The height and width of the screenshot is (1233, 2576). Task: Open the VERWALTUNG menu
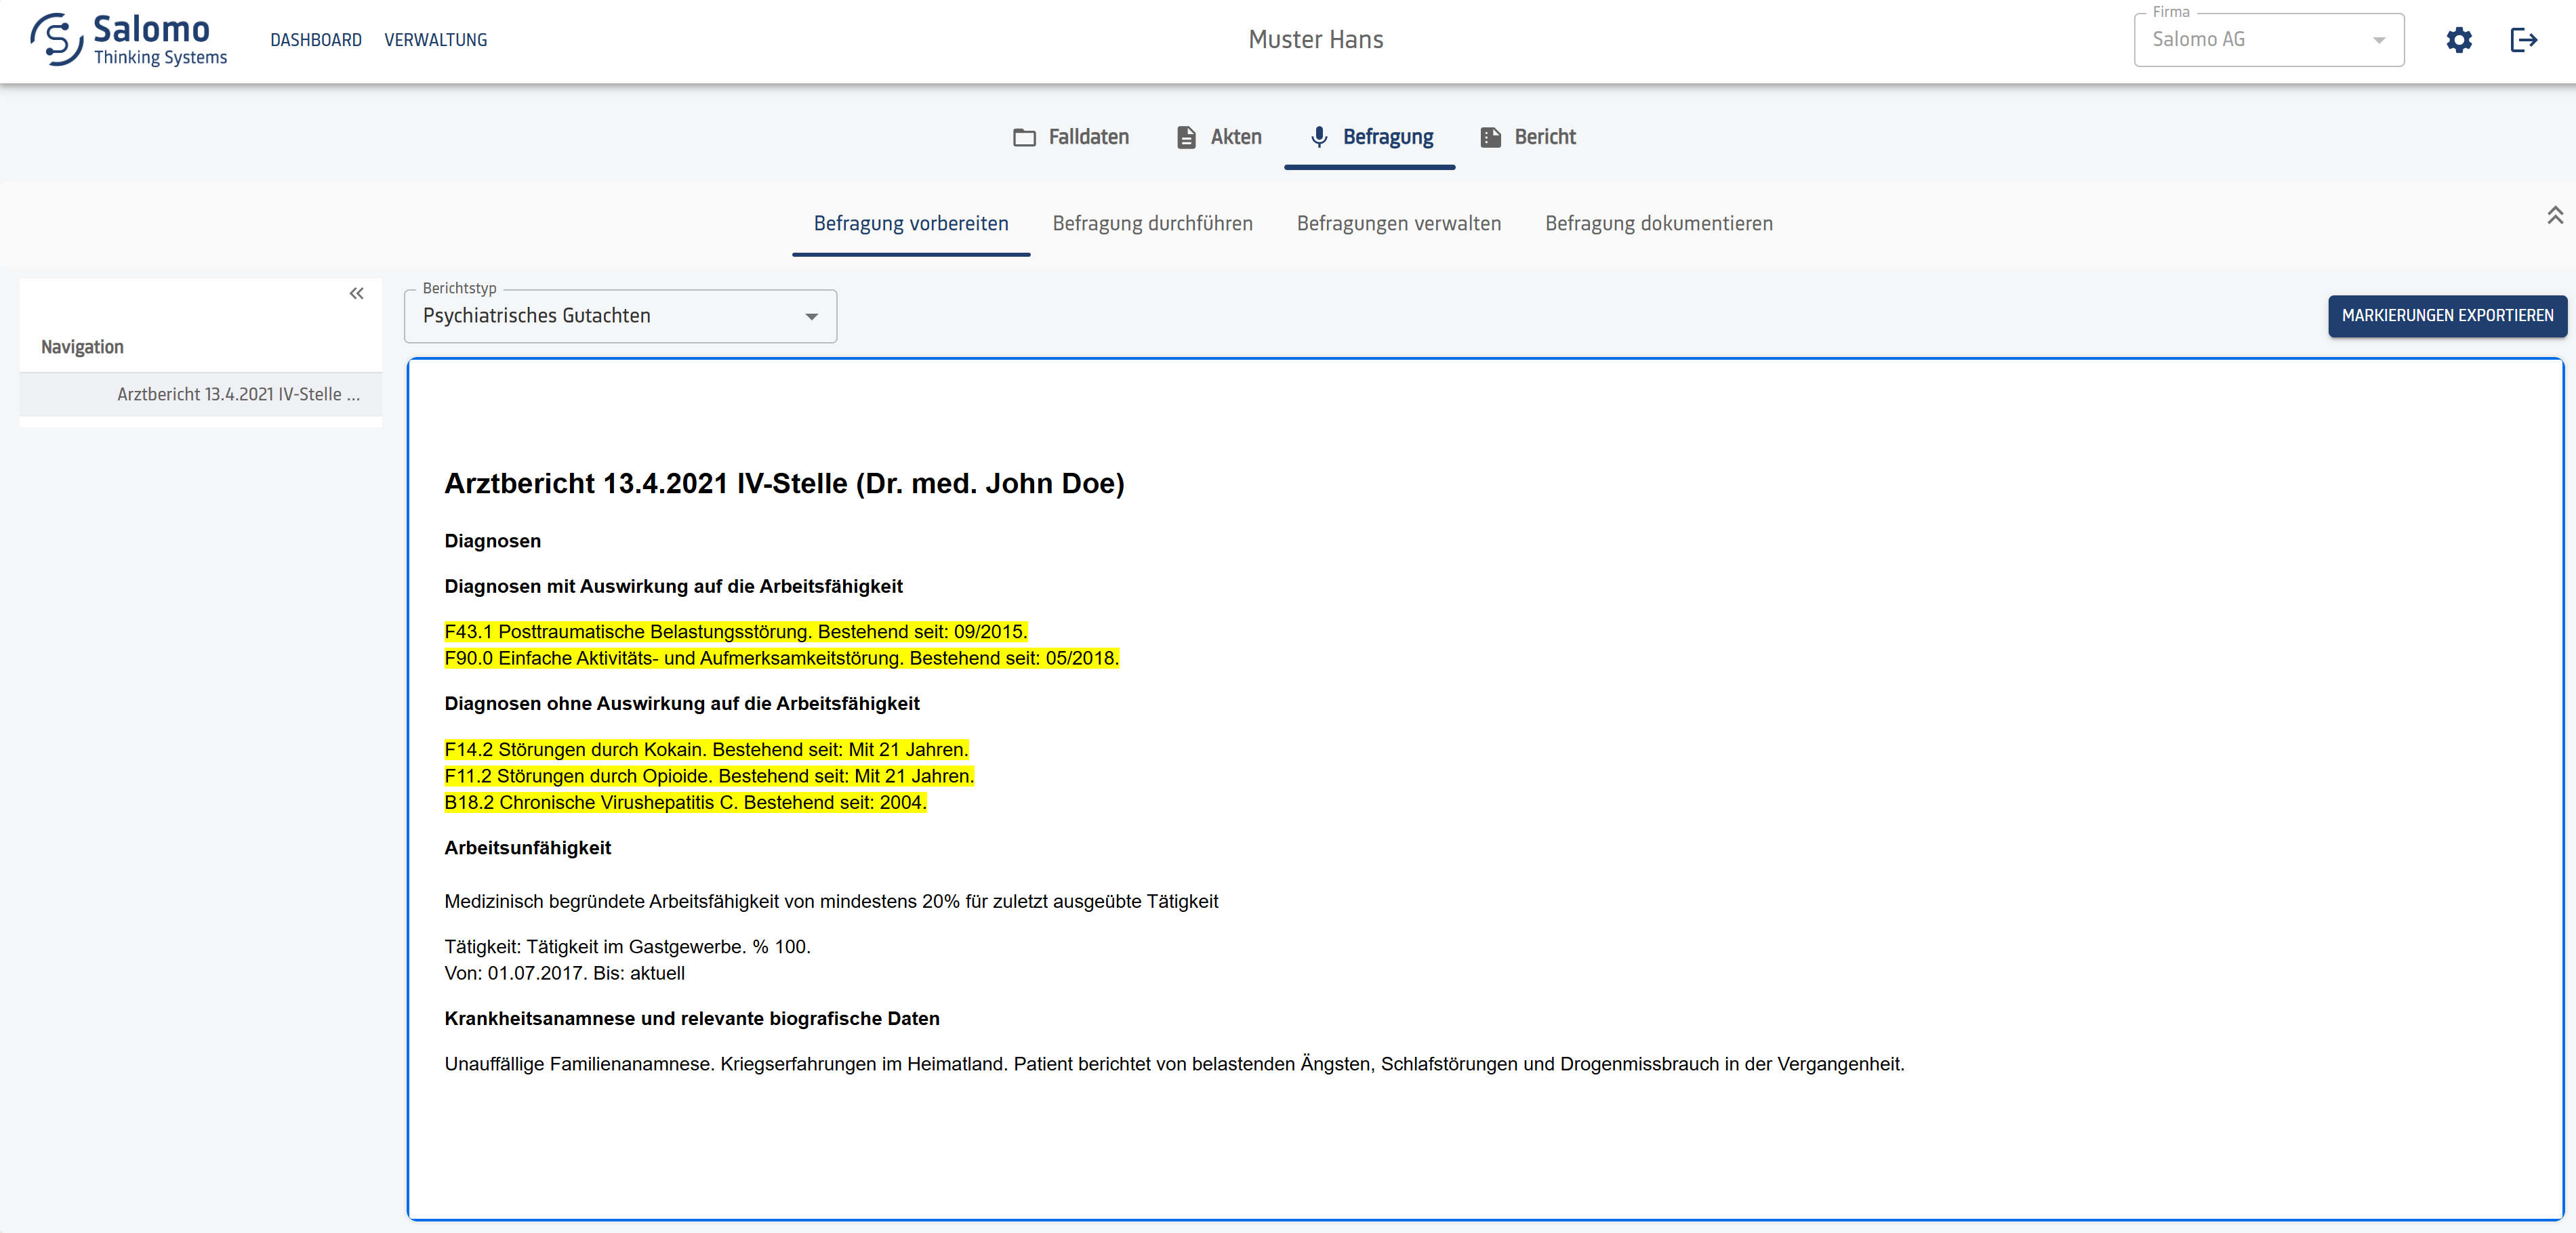pos(436,40)
